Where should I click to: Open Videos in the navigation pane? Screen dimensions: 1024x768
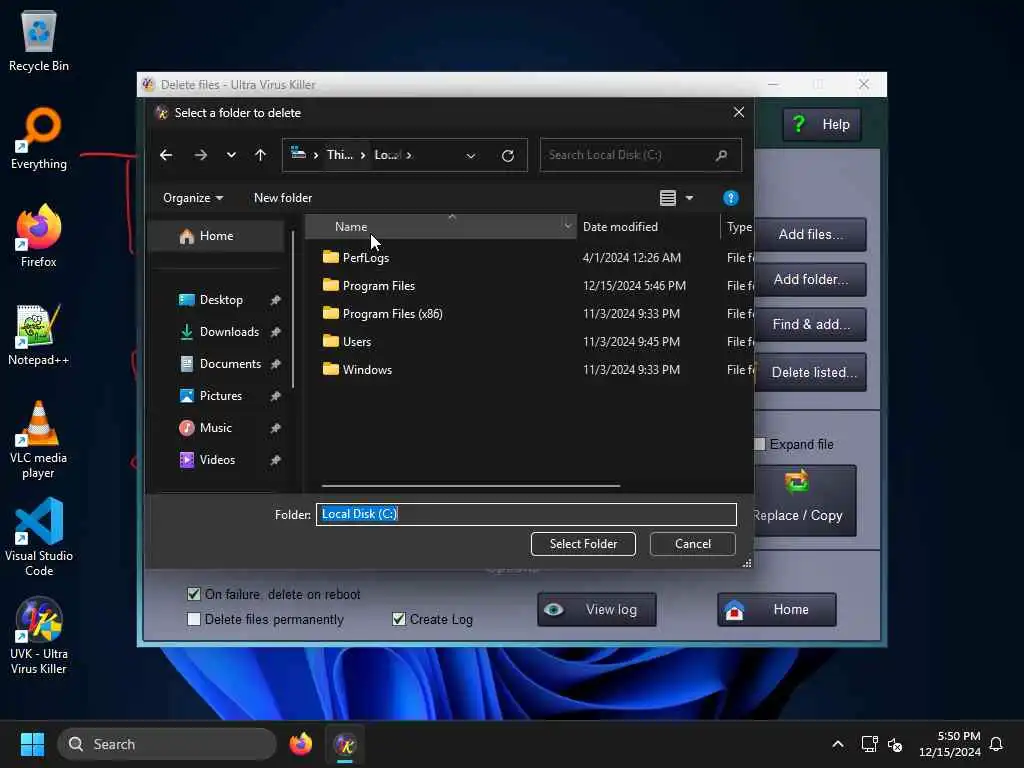(x=217, y=460)
